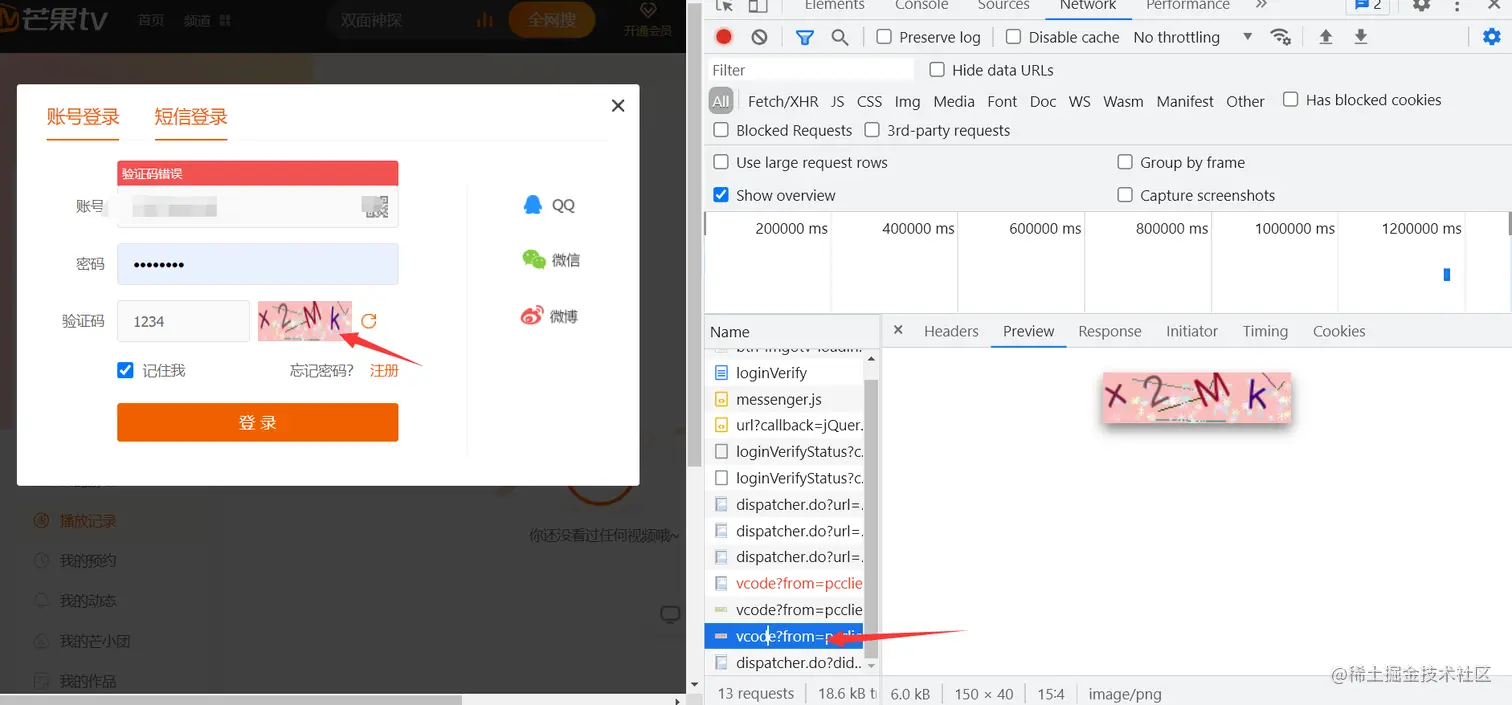This screenshot has width=1512, height=705.
Task: Check Hide data URLs
Action: tap(937, 70)
